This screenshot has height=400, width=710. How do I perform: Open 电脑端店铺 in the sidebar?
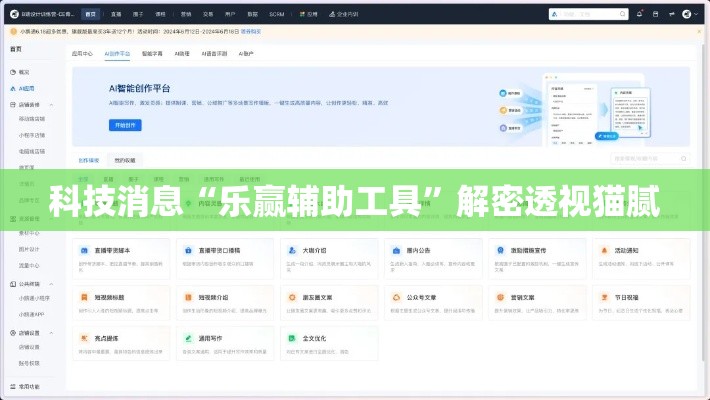32,151
